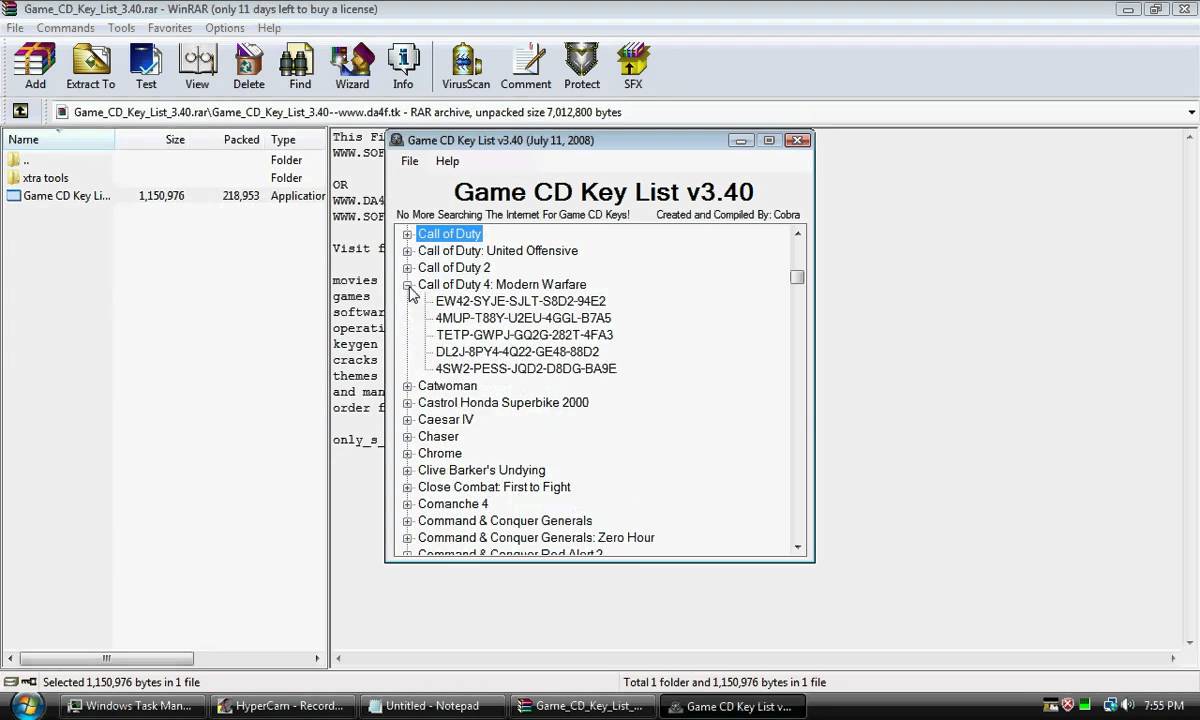Open WinRAR File menu
This screenshot has width=1200, height=720.
(x=15, y=28)
